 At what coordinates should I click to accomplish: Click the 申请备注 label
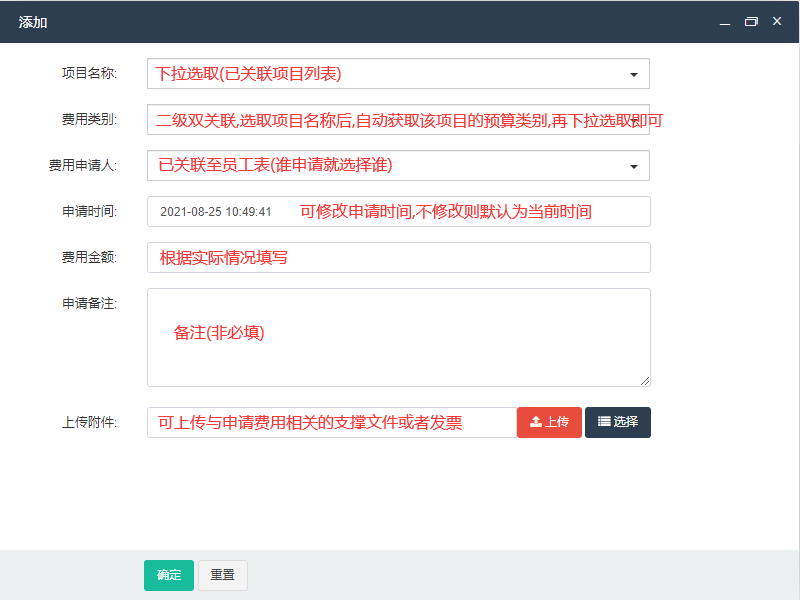point(89,304)
